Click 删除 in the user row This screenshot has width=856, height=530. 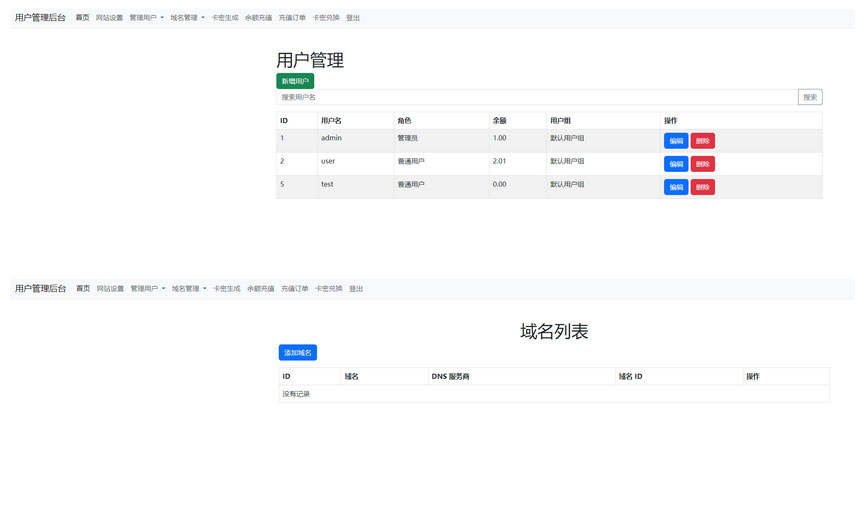(x=703, y=164)
